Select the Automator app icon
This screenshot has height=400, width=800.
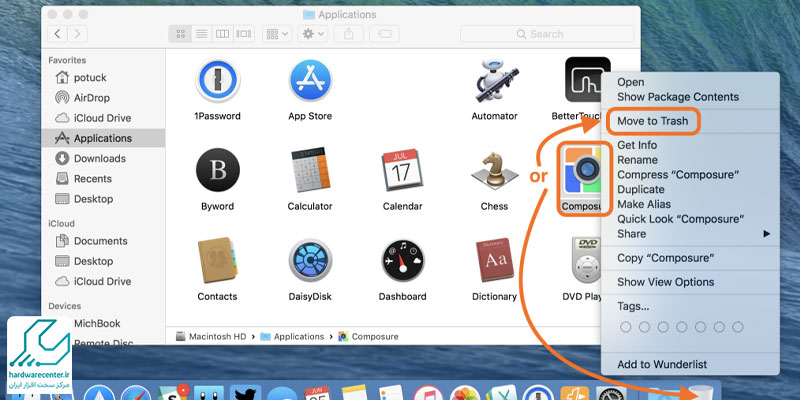494,81
